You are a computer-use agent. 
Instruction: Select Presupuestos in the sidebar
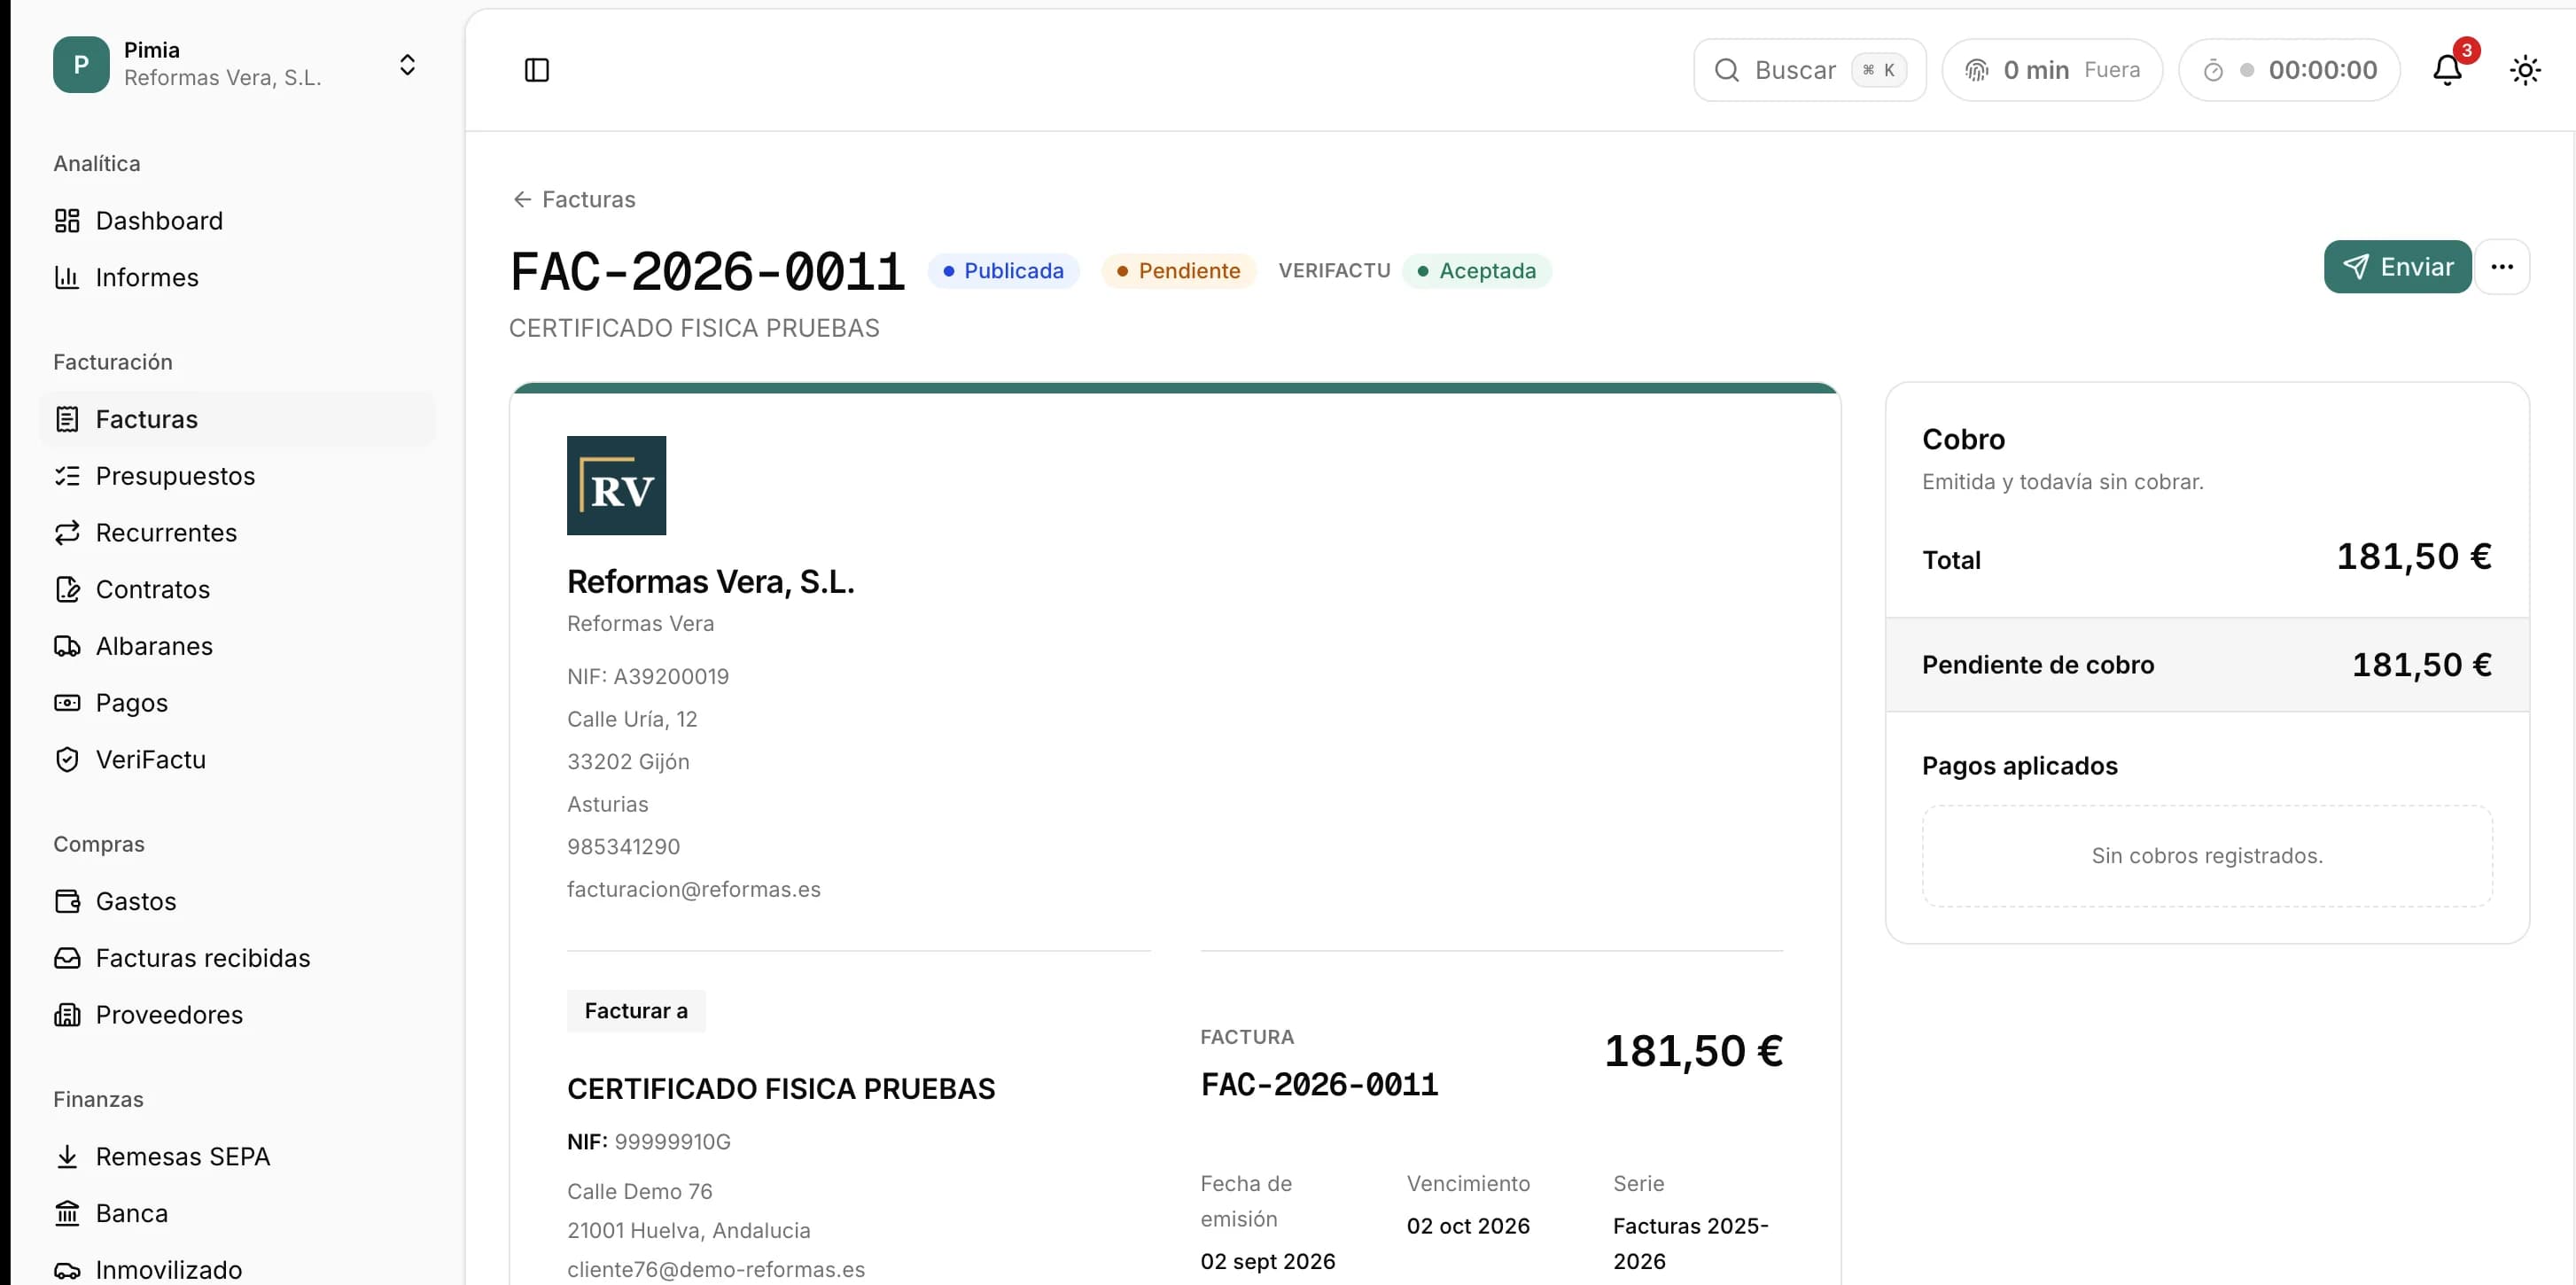[238, 476]
